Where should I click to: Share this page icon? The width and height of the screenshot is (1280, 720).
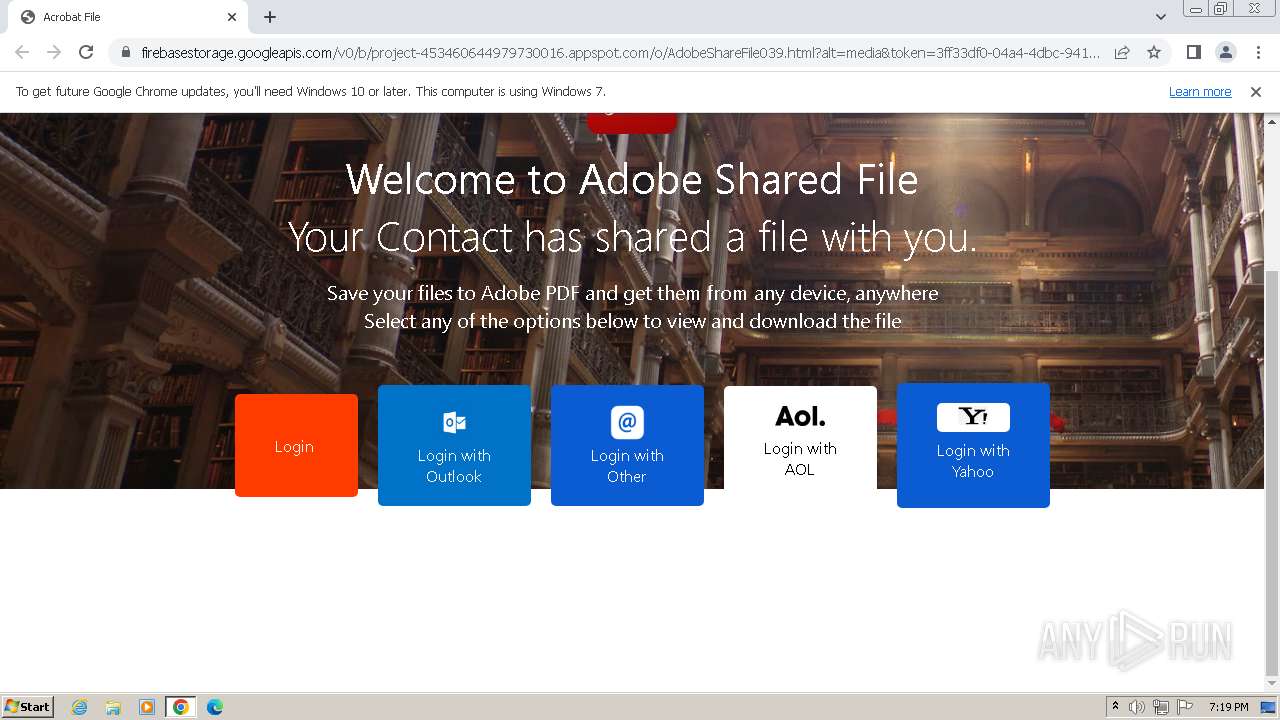pyautogui.click(x=1122, y=52)
